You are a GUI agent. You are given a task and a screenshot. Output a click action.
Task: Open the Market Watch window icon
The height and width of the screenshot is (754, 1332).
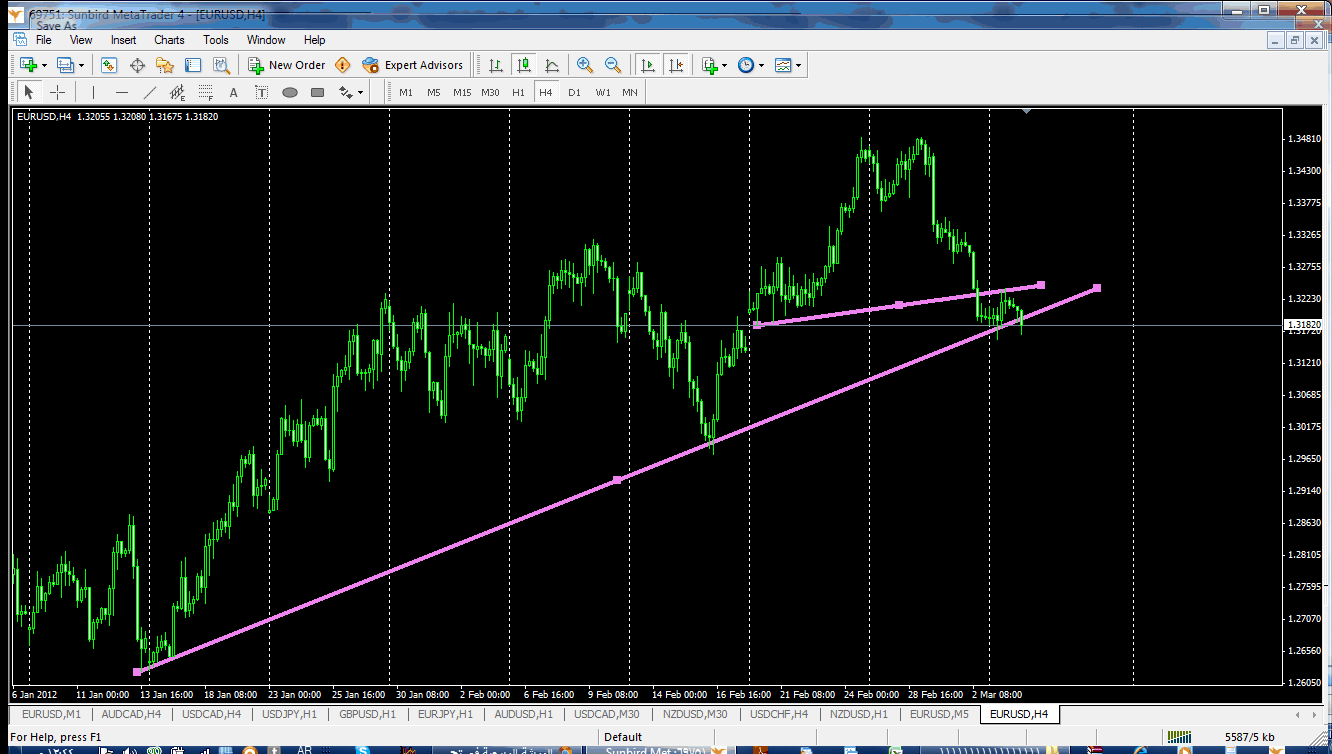(x=109, y=65)
